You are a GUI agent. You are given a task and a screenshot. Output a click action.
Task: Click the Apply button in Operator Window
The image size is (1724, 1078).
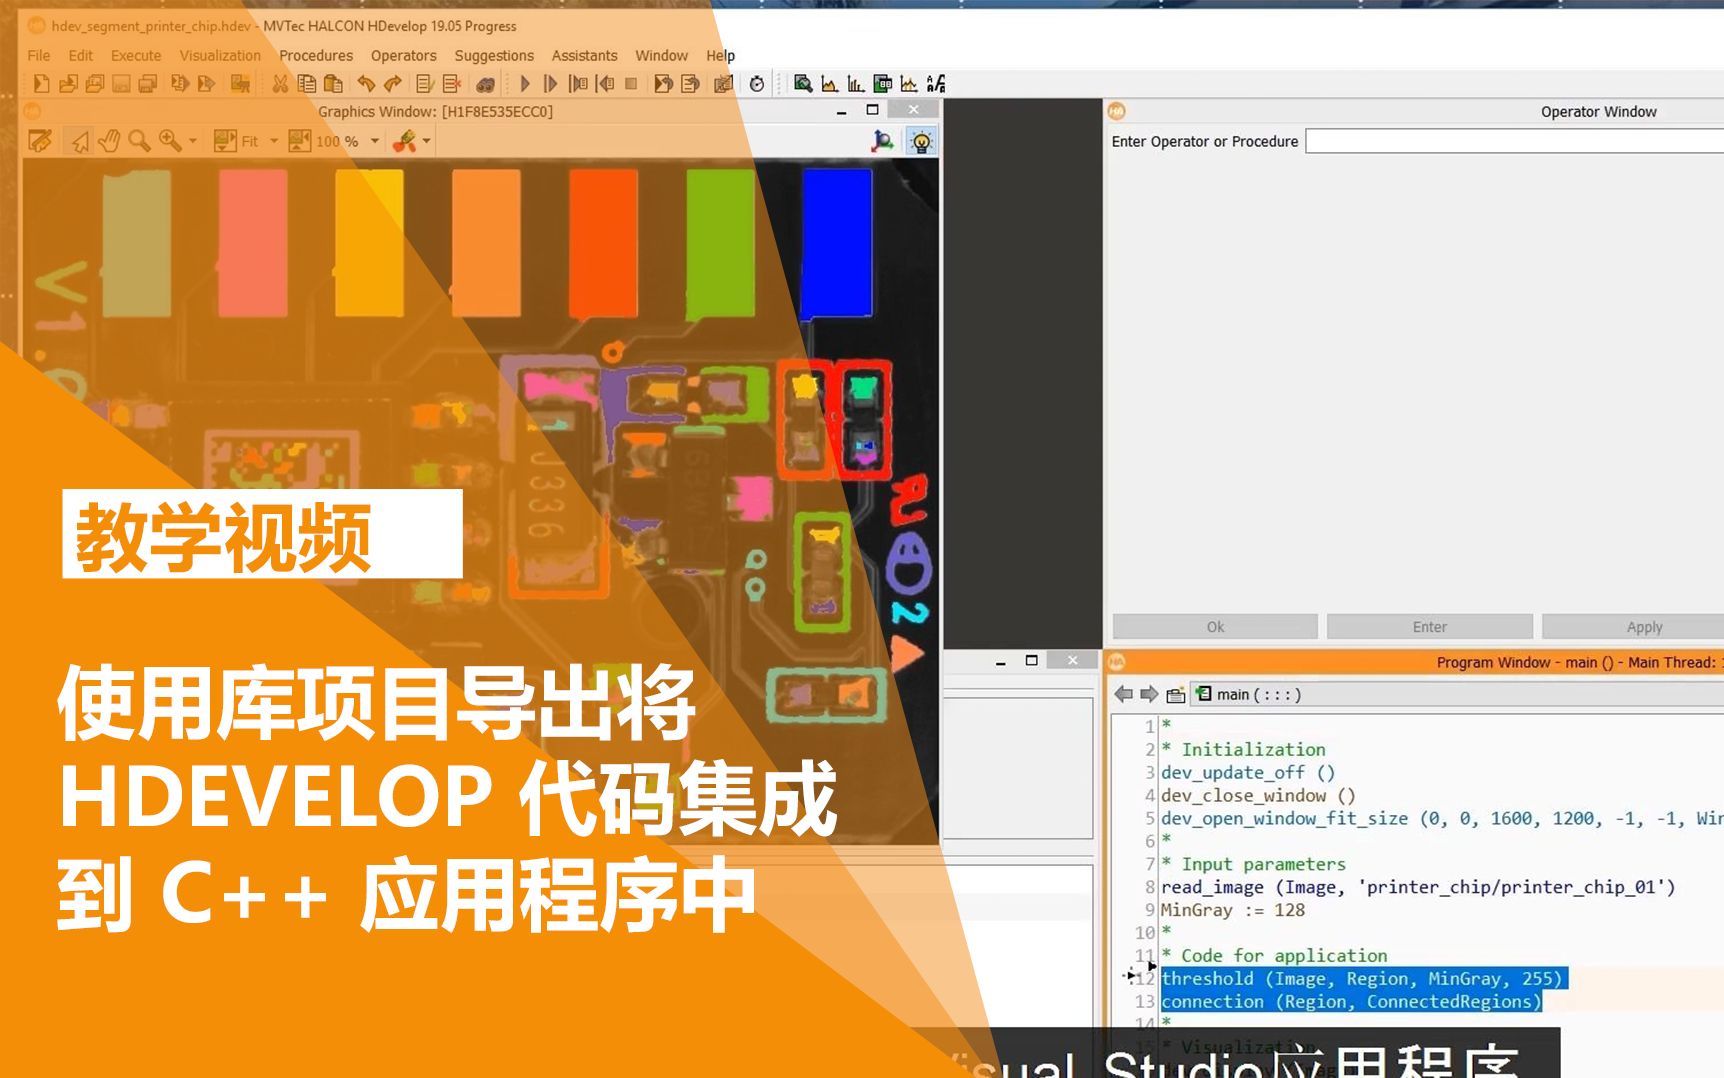[1643, 626]
